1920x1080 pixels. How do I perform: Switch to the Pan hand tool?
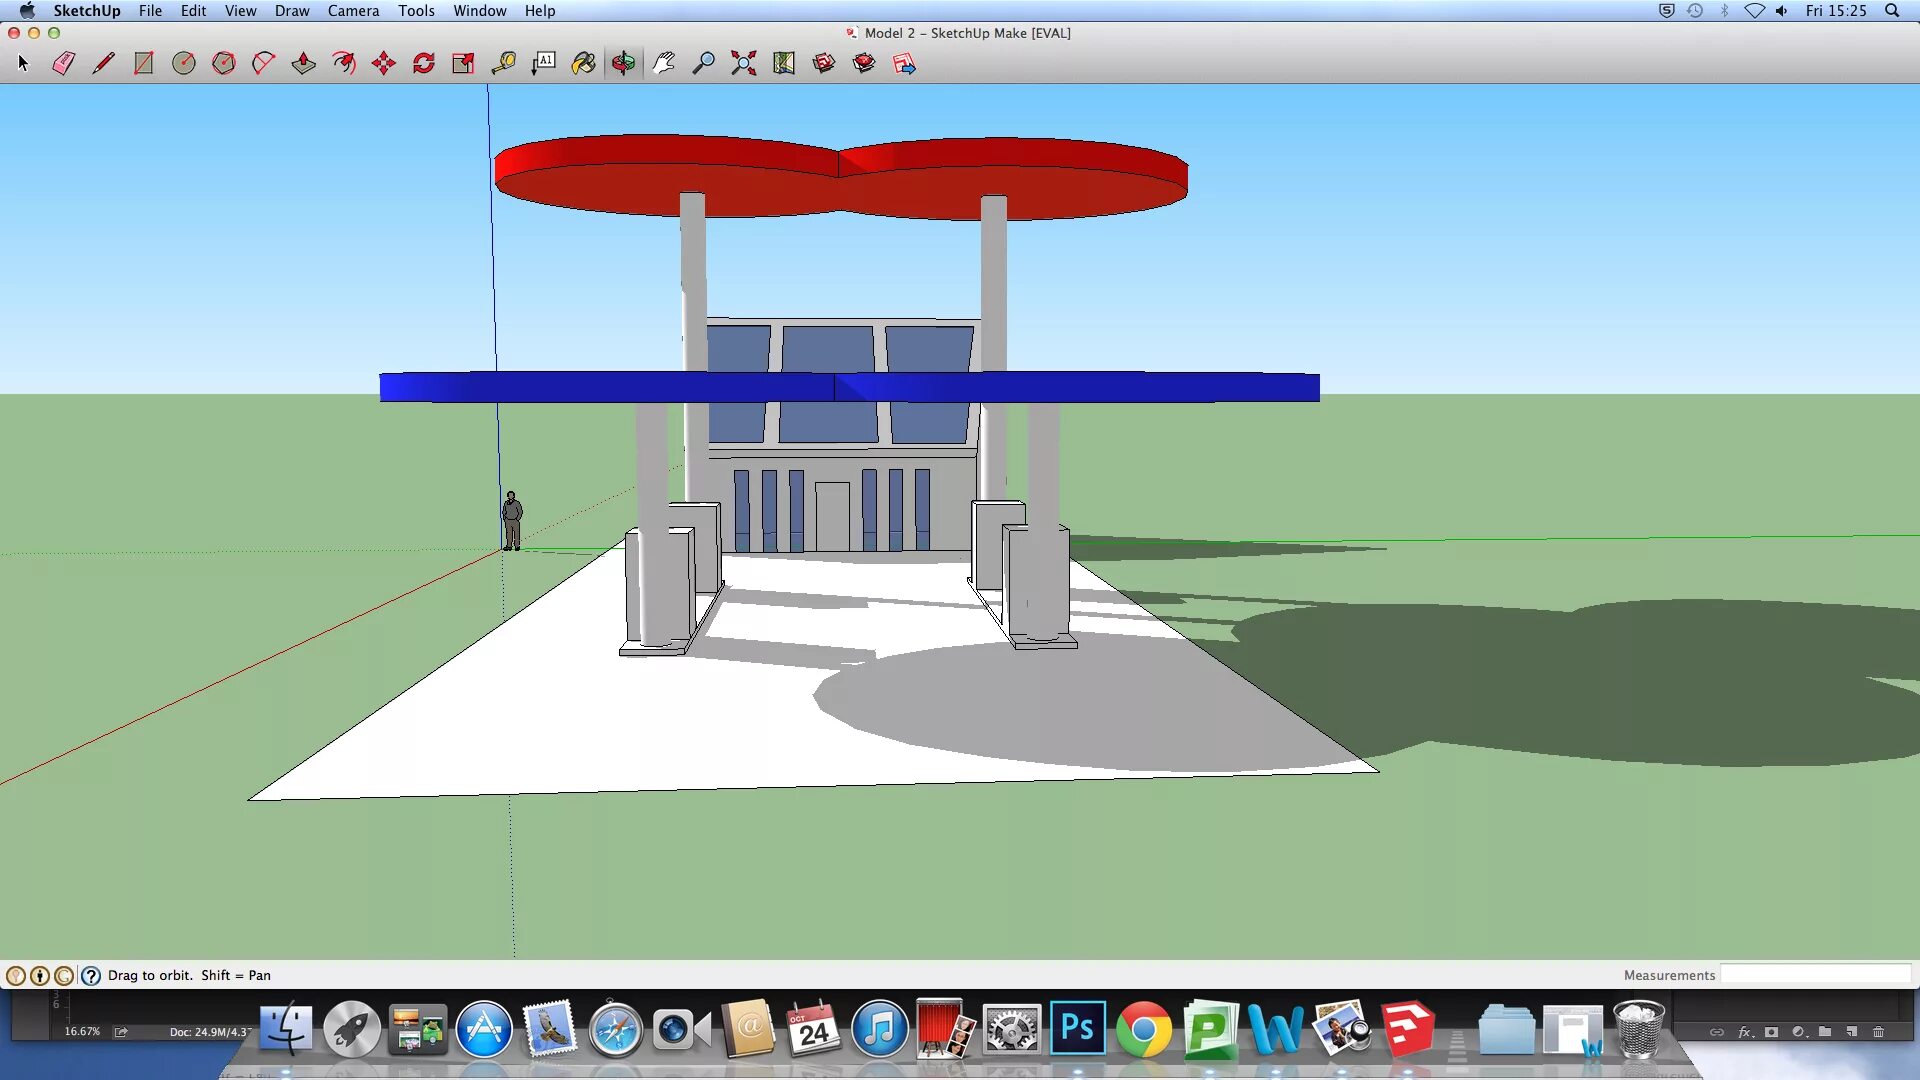663,63
